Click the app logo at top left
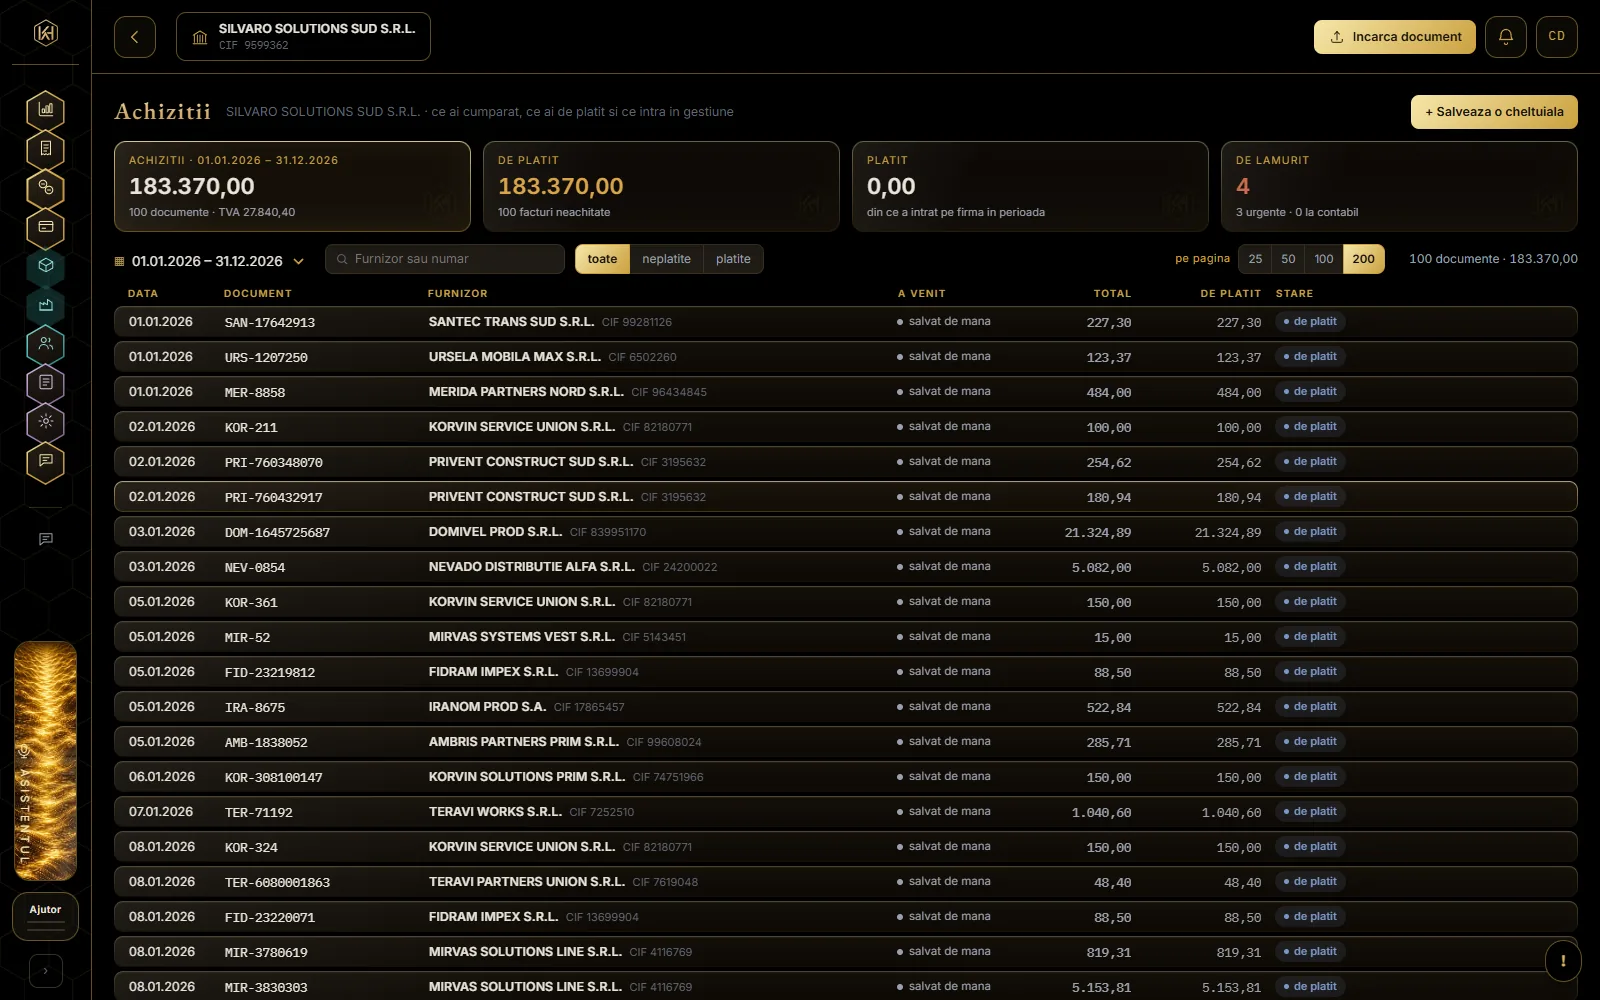The height and width of the screenshot is (1000, 1600). point(46,33)
